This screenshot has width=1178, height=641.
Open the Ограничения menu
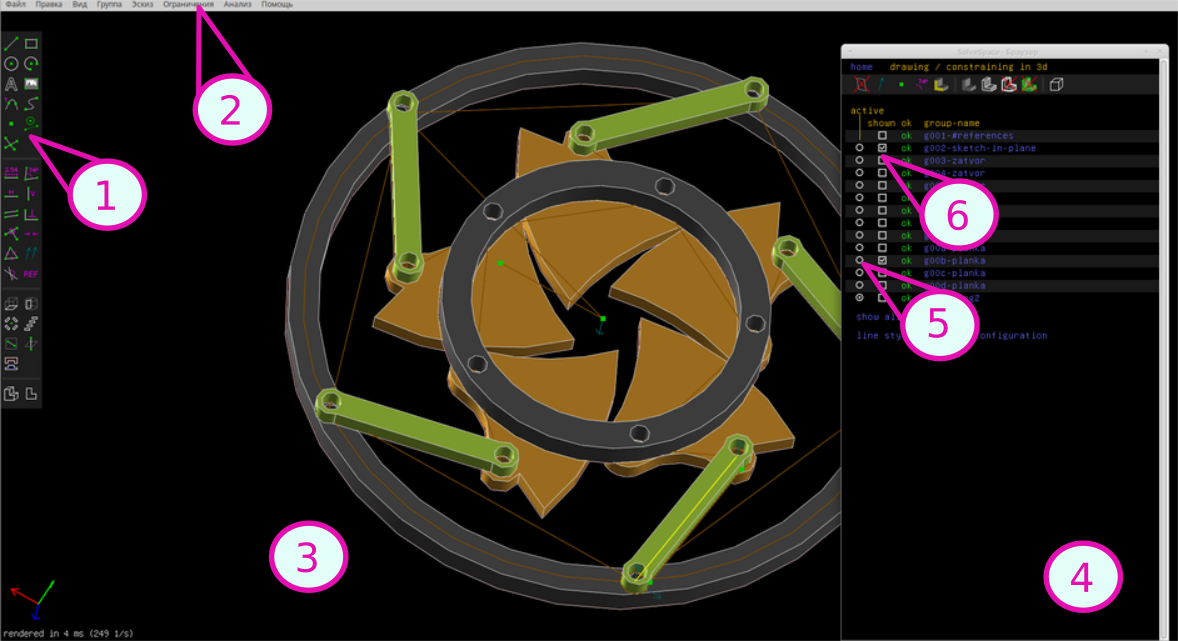point(188,4)
